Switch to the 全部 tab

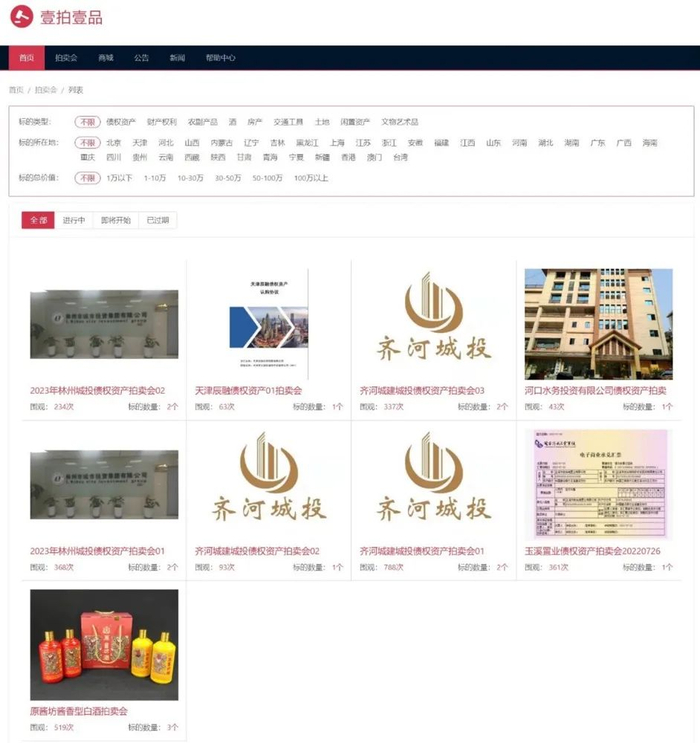coord(38,220)
